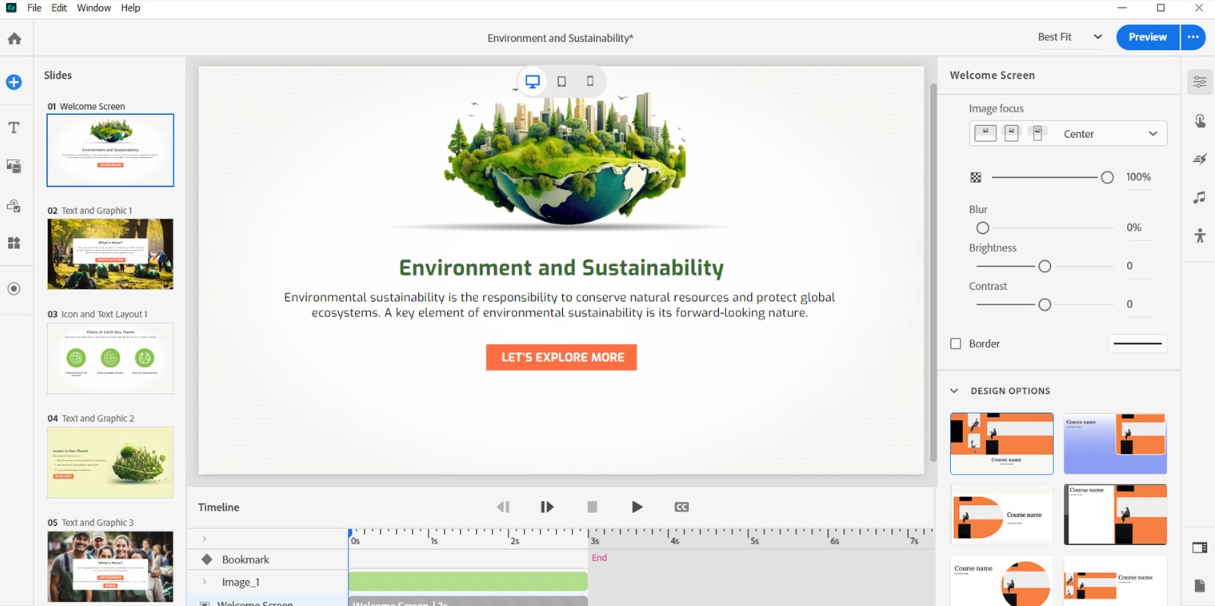Screen dimensions: 1215x606
Task: Add a new slide with plus icon
Action: click(x=14, y=82)
